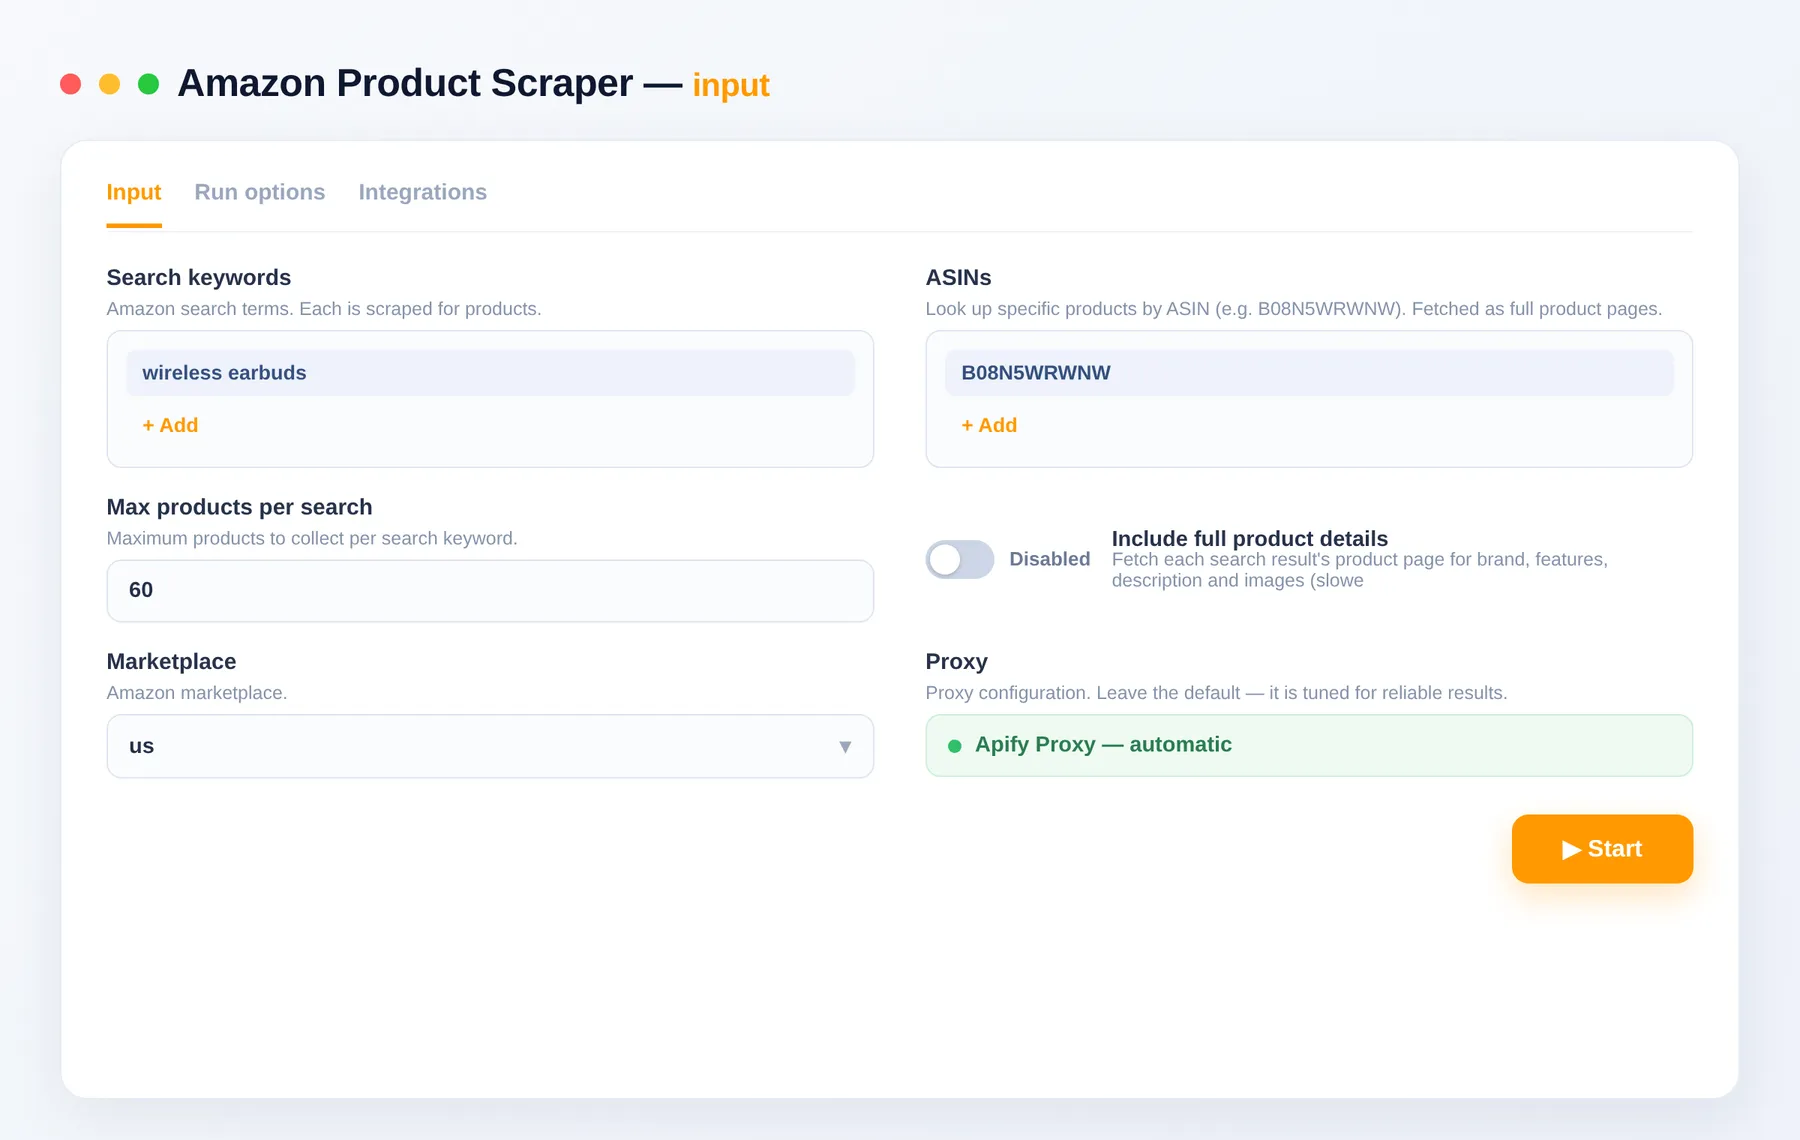
Task: Click the green maximize window dot
Action: [149, 84]
